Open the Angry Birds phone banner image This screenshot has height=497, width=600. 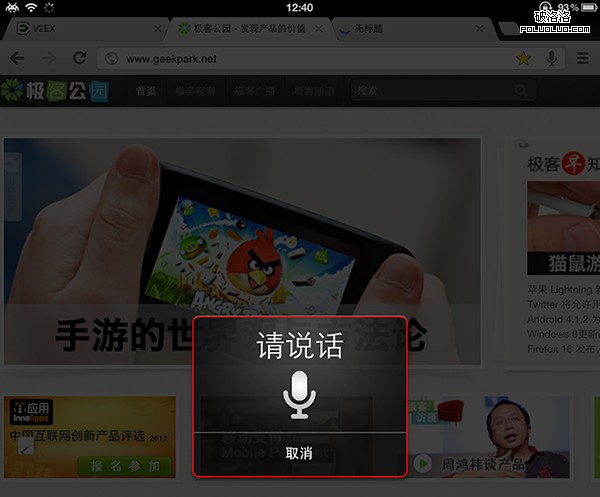coord(240,240)
